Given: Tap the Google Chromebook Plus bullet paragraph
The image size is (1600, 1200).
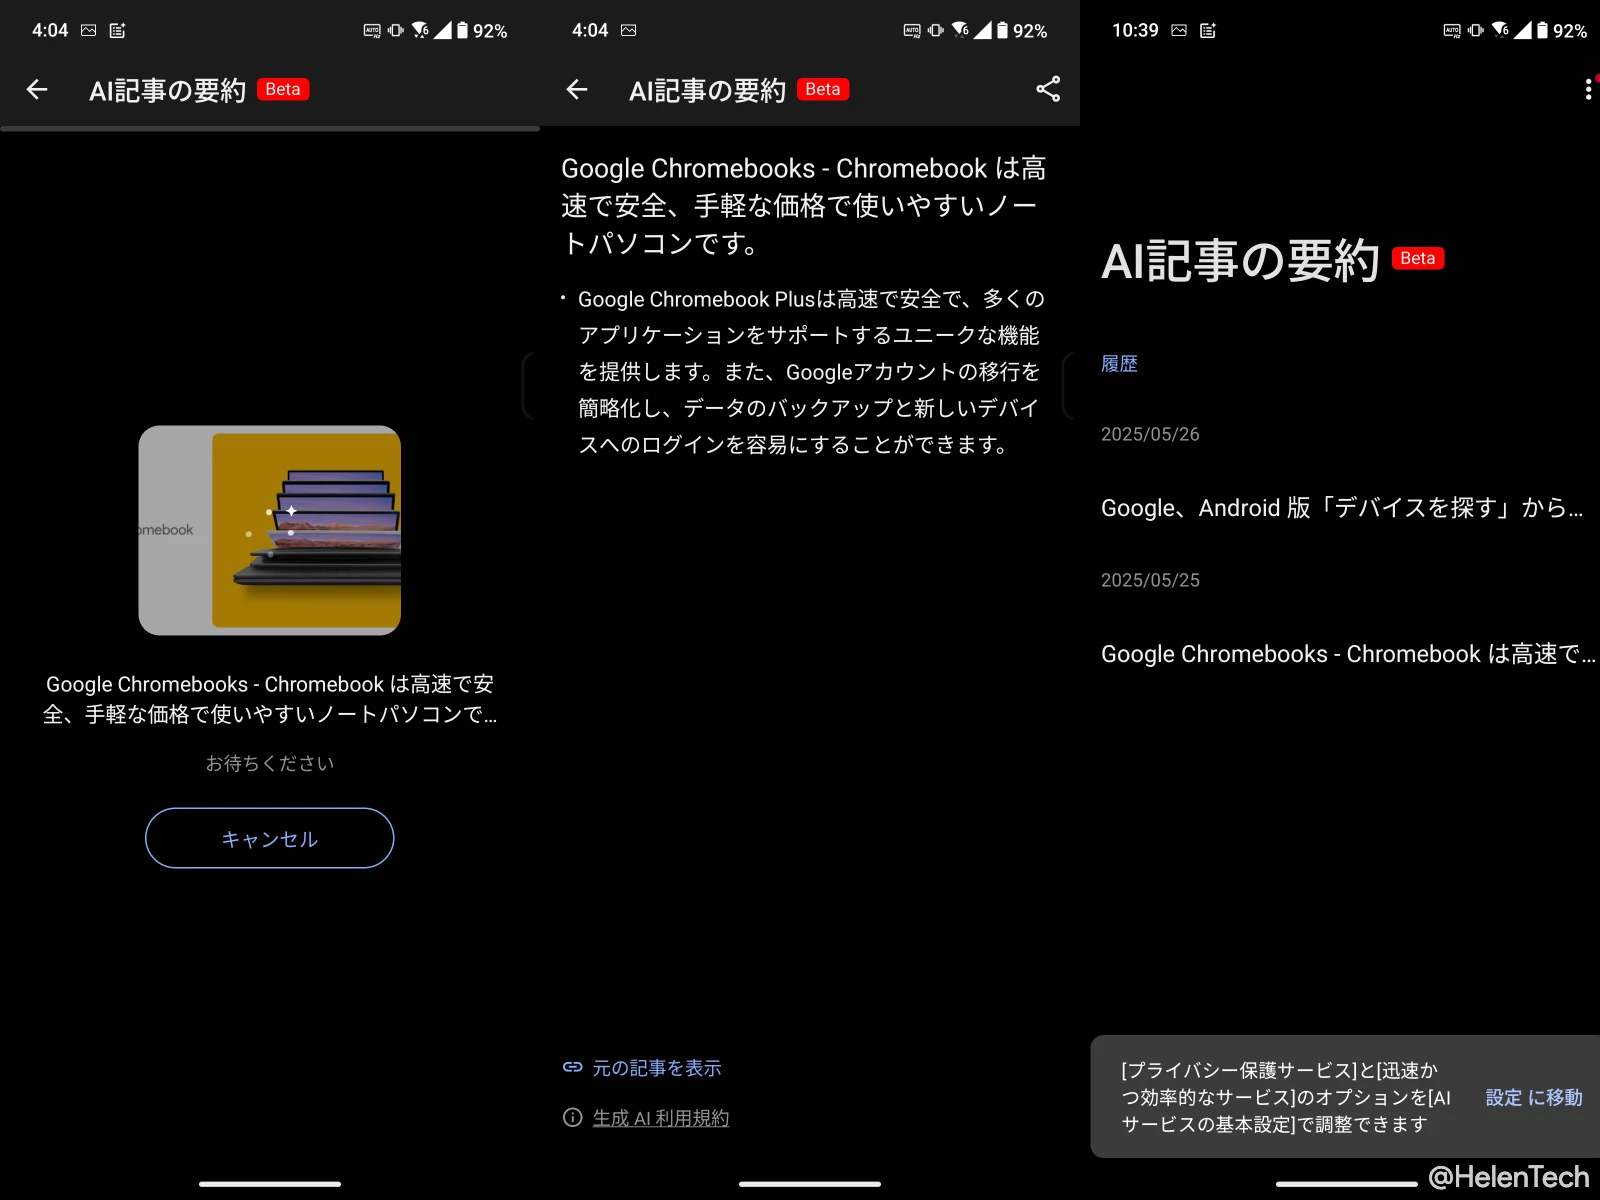Looking at the screenshot, I should click(810, 371).
